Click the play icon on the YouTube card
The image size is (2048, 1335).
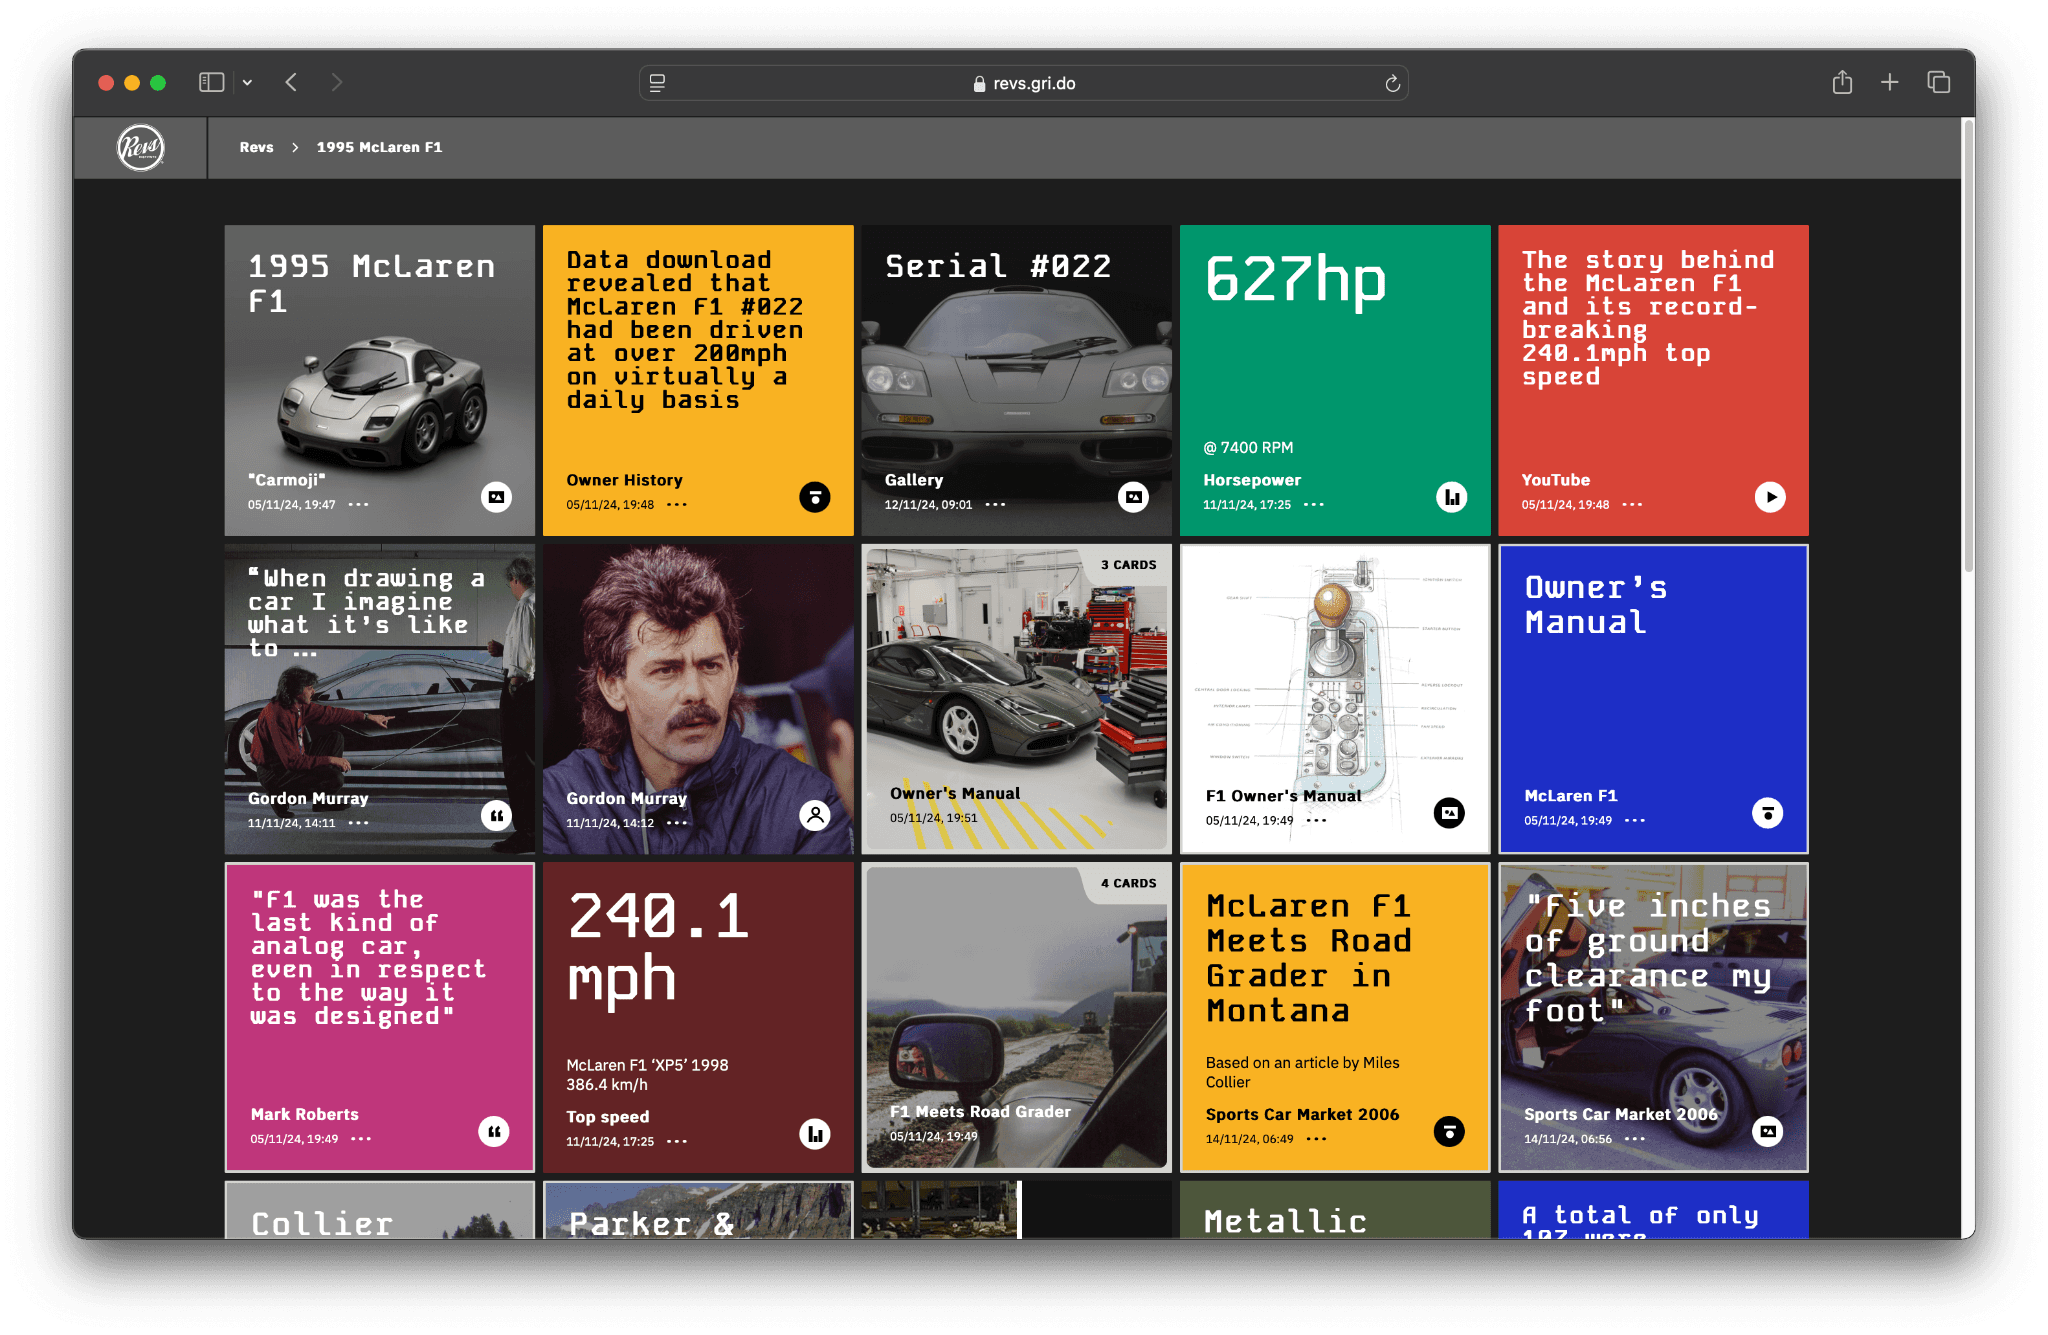pos(1770,497)
